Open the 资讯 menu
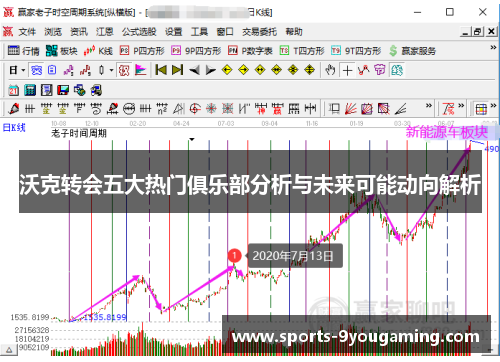 click(79, 32)
